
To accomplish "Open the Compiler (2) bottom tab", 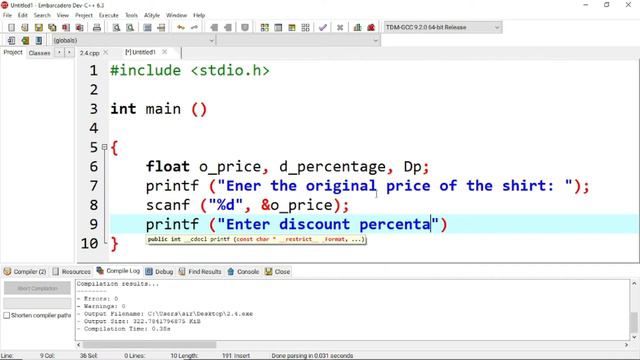I will coord(25,271).
